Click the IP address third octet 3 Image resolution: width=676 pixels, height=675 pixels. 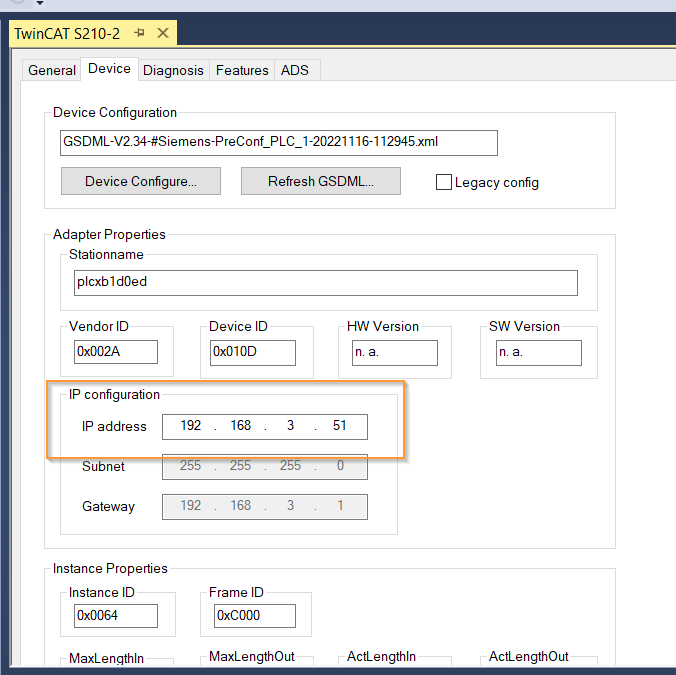(x=291, y=425)
